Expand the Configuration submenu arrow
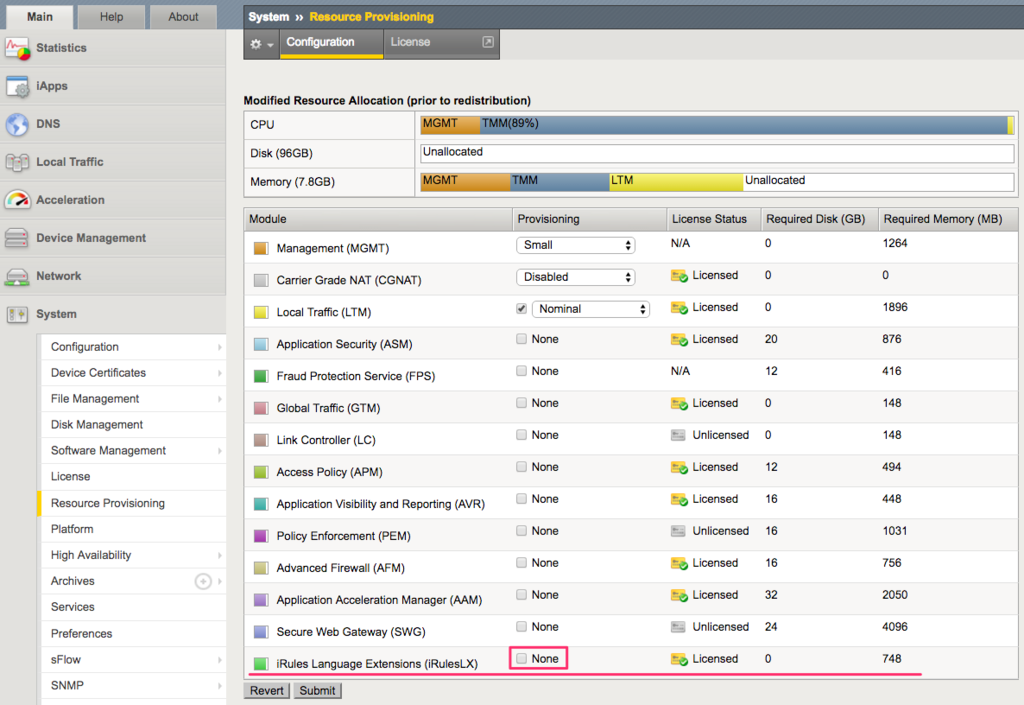This screenshot has width=1024, height=705. point(219,347)
